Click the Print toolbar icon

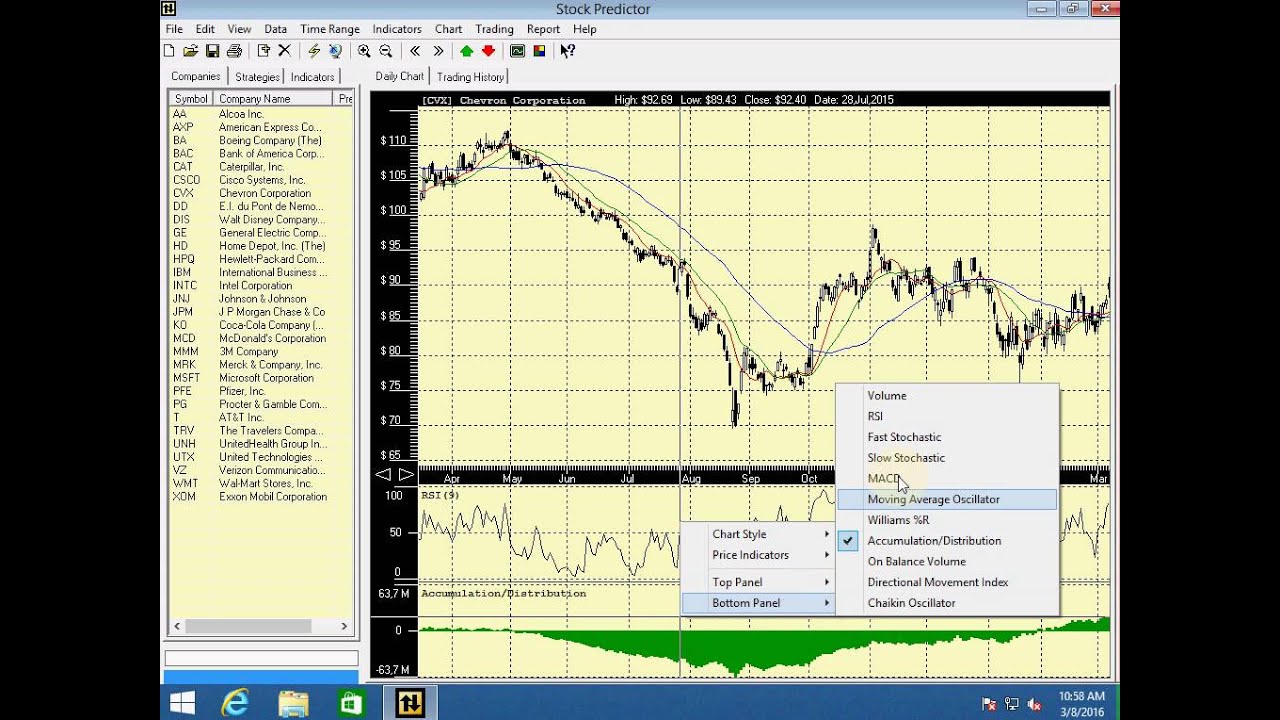[x=234, y=51]
